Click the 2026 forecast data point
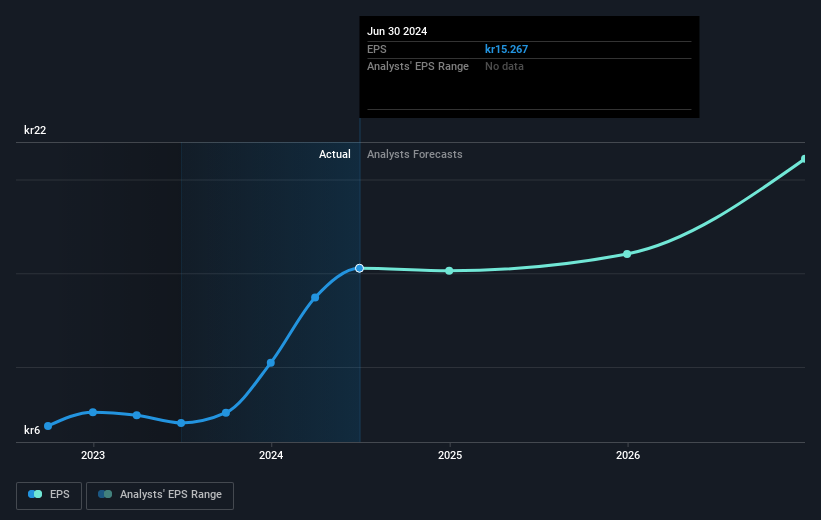This screenshot has width=821, height=520. (627, 254)
